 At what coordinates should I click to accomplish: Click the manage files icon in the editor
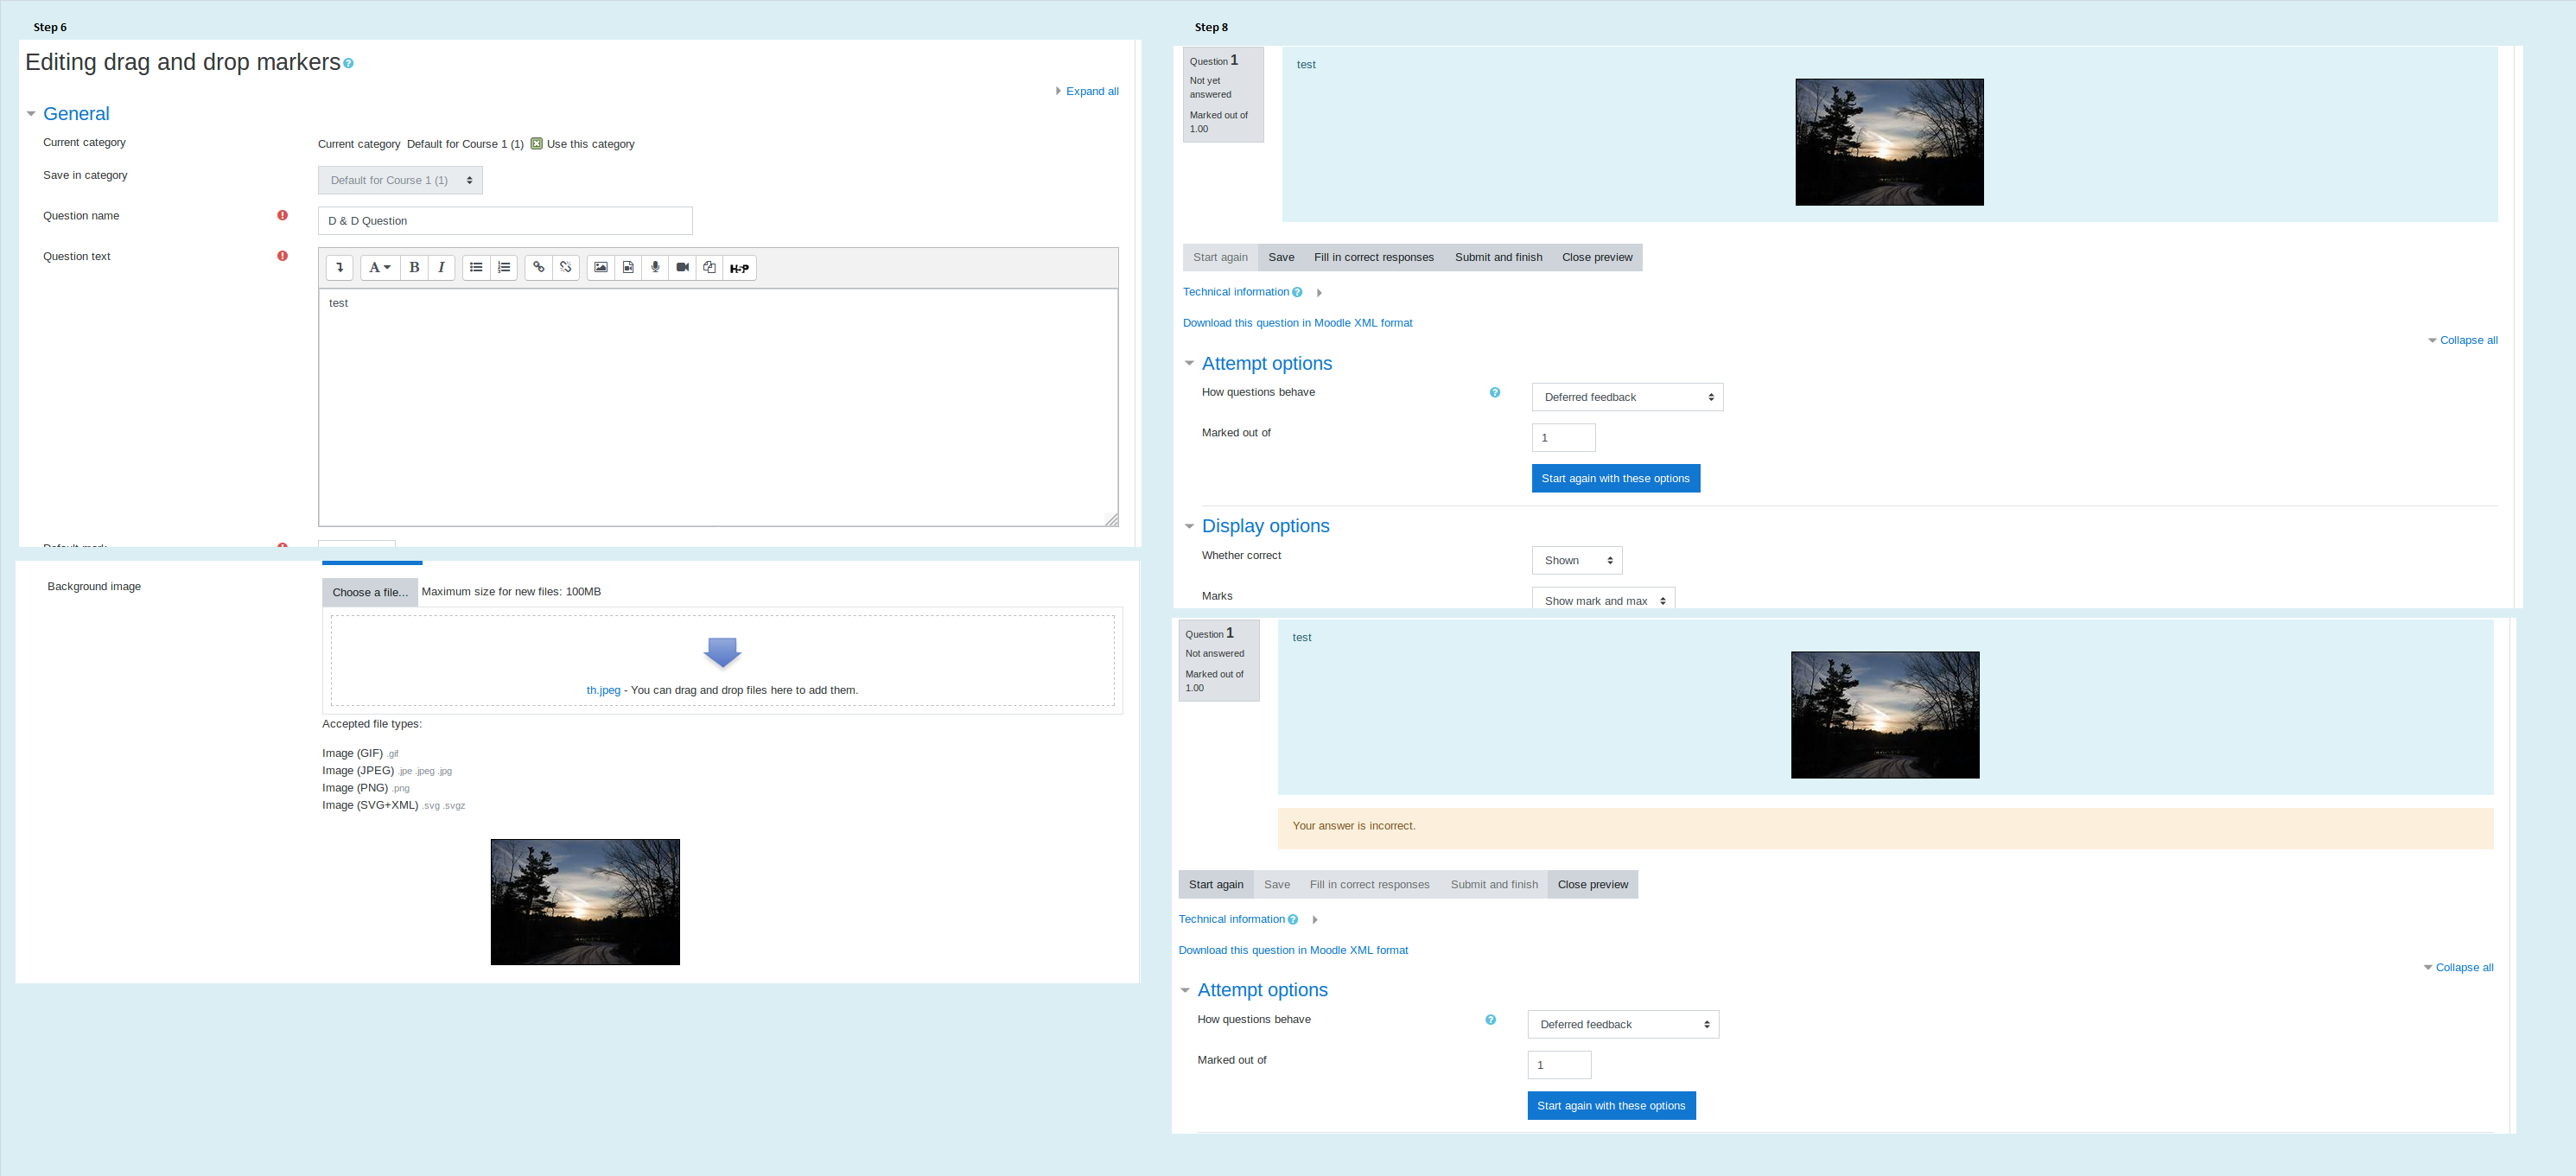[x=709, y=267]
